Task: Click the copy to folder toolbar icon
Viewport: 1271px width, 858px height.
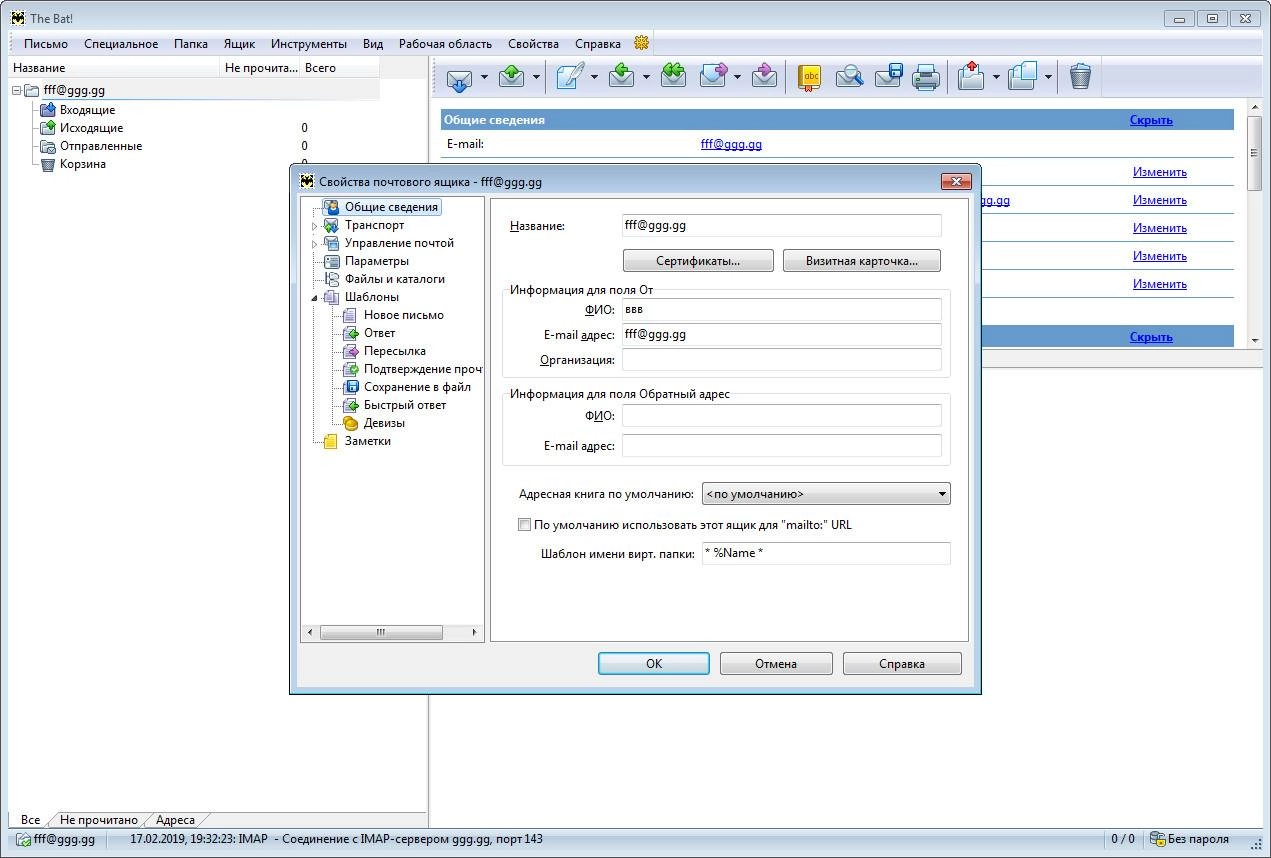Action: 1023,77
